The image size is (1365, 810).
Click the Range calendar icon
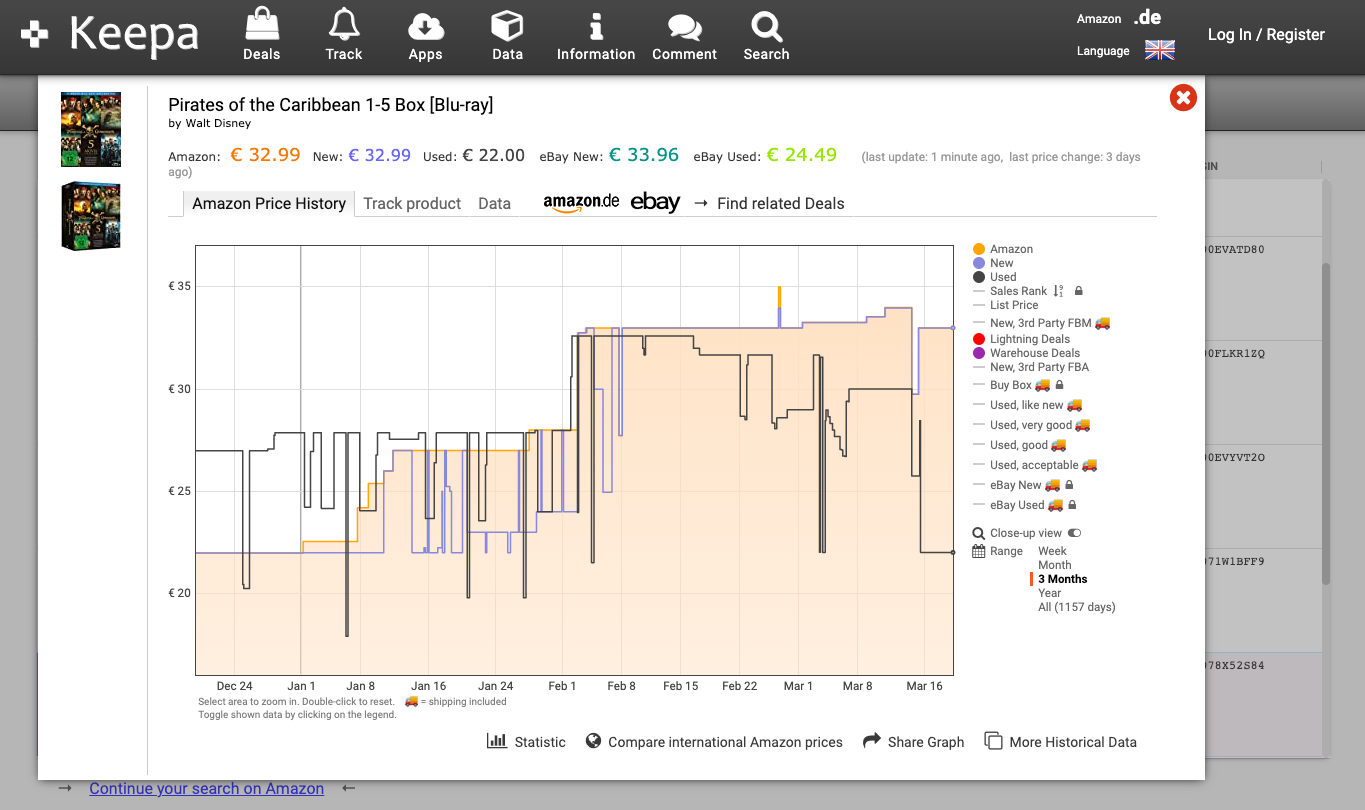tap(979, 551)
